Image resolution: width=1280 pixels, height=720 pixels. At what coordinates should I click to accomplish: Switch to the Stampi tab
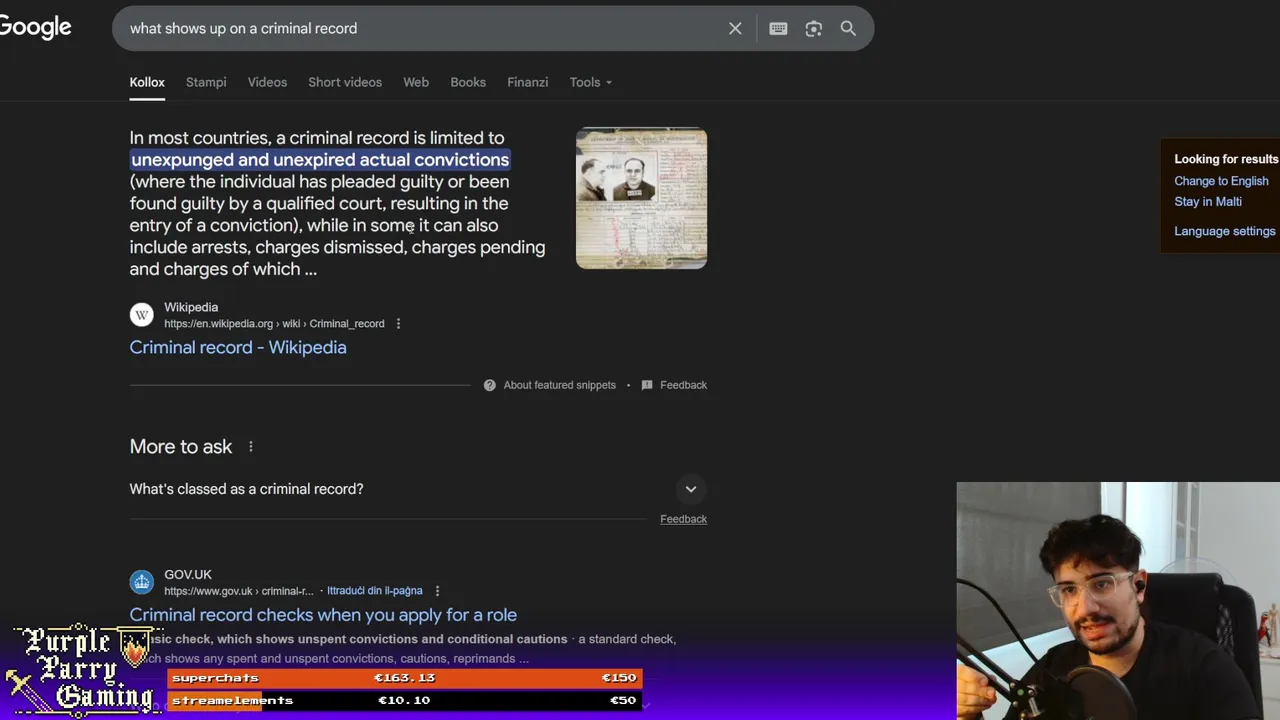[206, 82]
